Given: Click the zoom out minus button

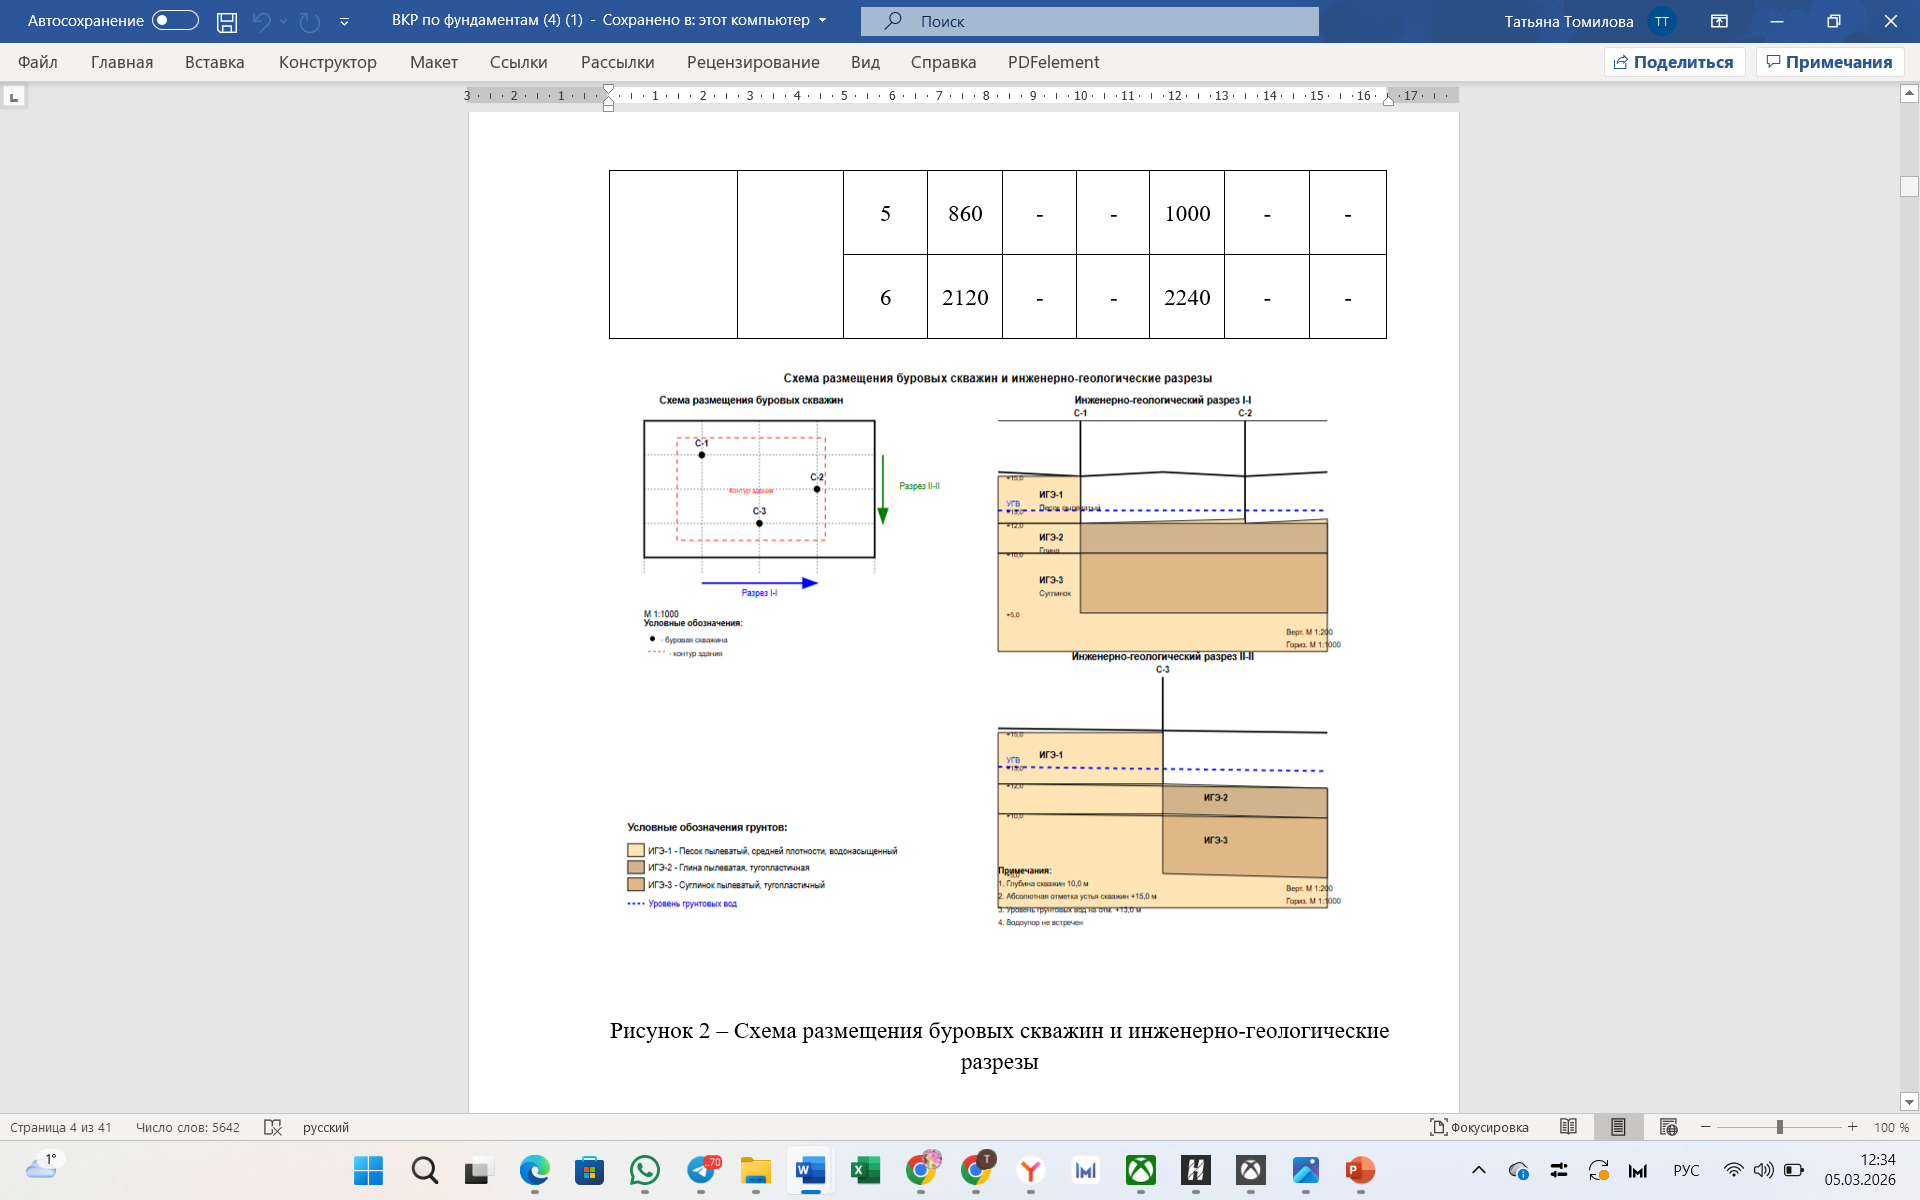Looking at the screenshot, I should (x=1706, y=1127).
